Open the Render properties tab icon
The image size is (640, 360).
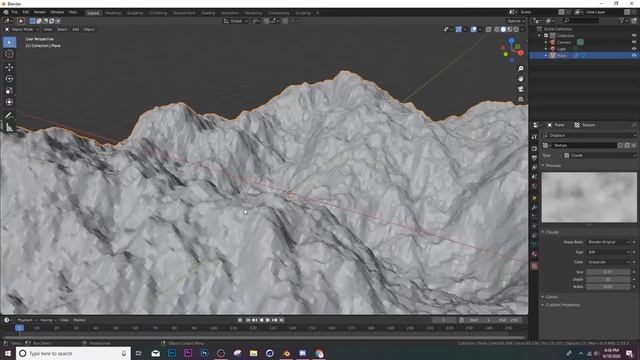pyautogui.click(x=534, y=149)
